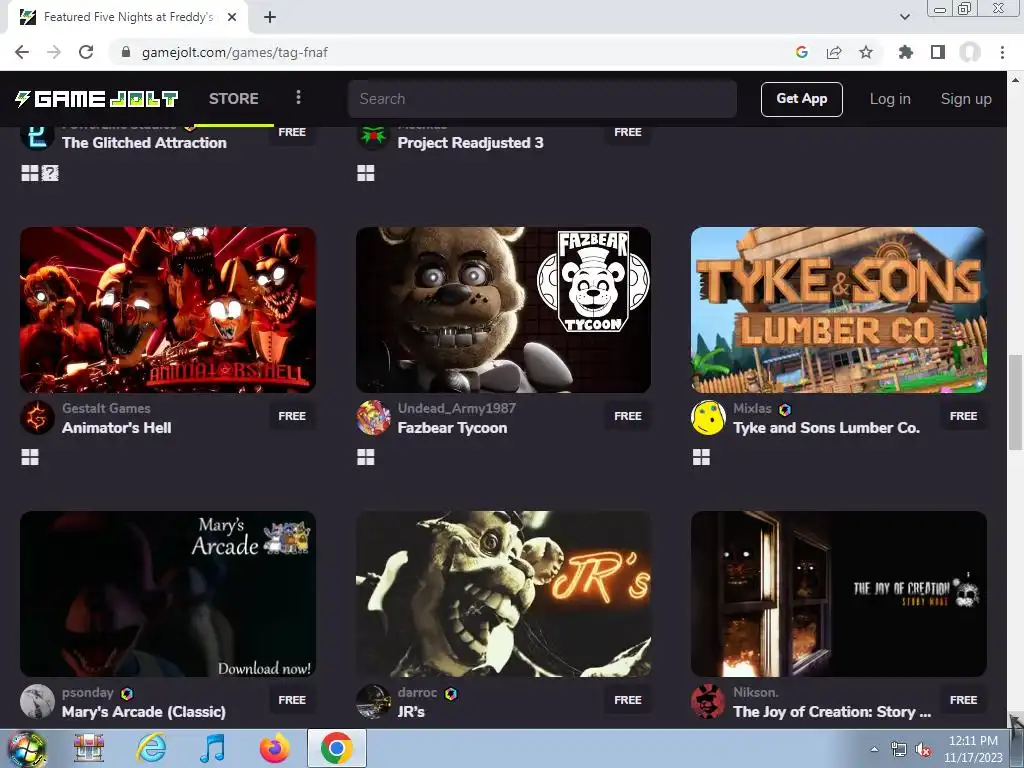Click Windows icon under Tyke and Sons
The width and height of the screenshot is (1024, 768).
tap(701, 457)
